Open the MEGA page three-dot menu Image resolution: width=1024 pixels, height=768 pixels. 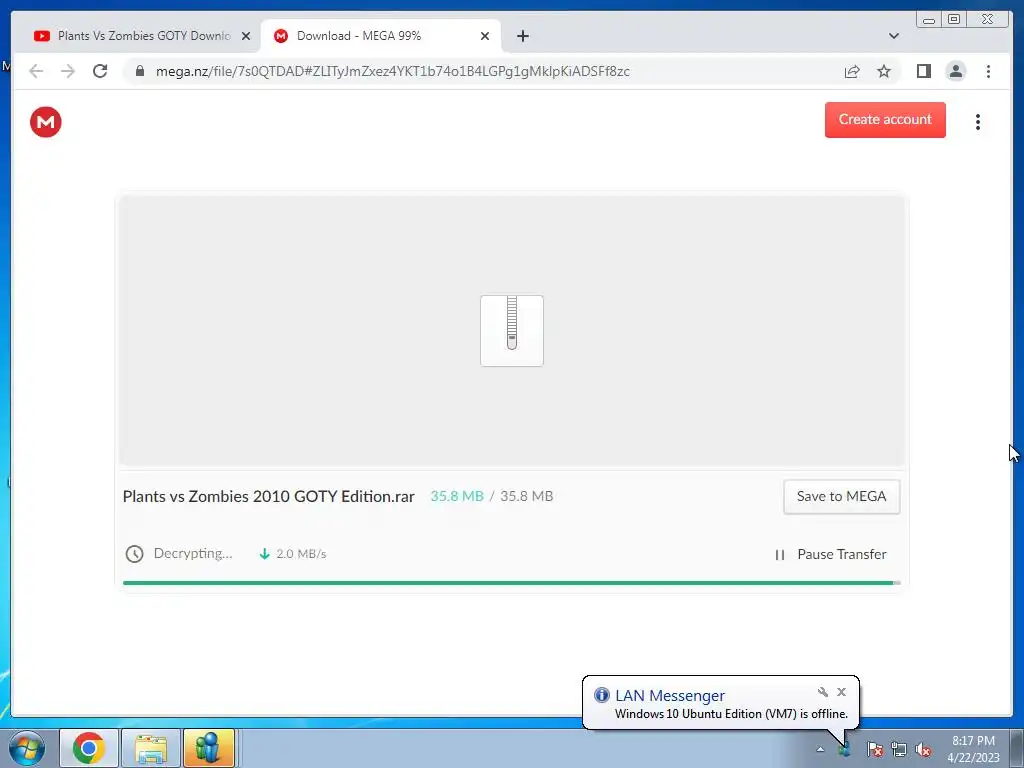tap(978, 122)
